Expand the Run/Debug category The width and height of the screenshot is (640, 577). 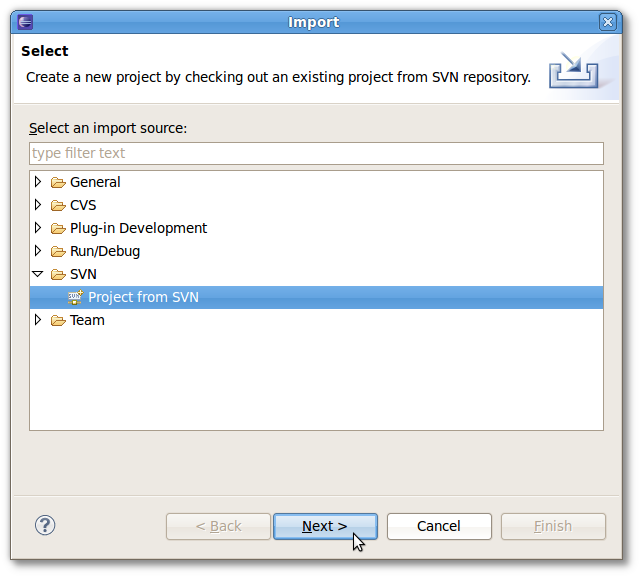(x=38, y=251)
